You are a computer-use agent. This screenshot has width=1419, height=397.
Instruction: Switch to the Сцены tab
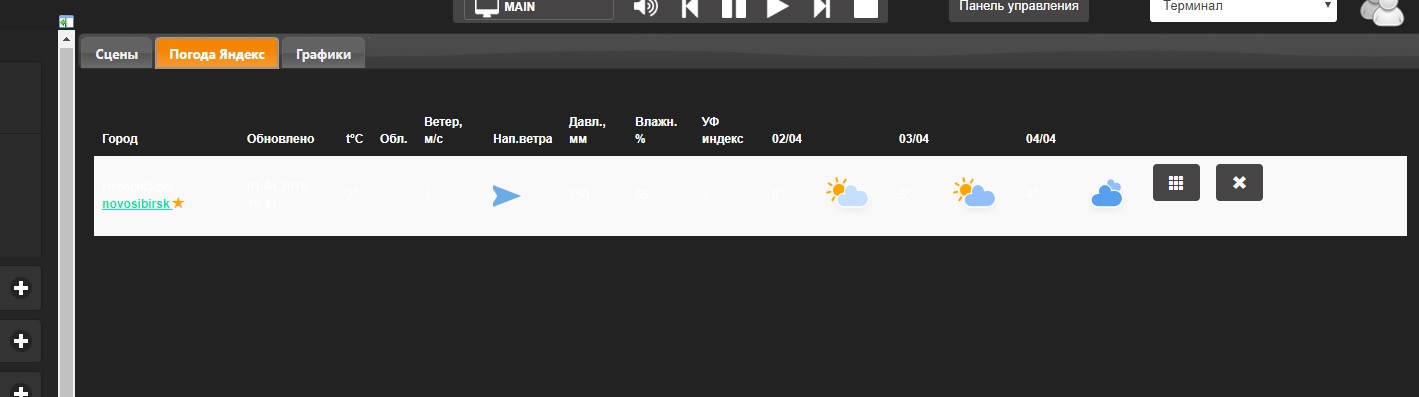coord(117,55)
